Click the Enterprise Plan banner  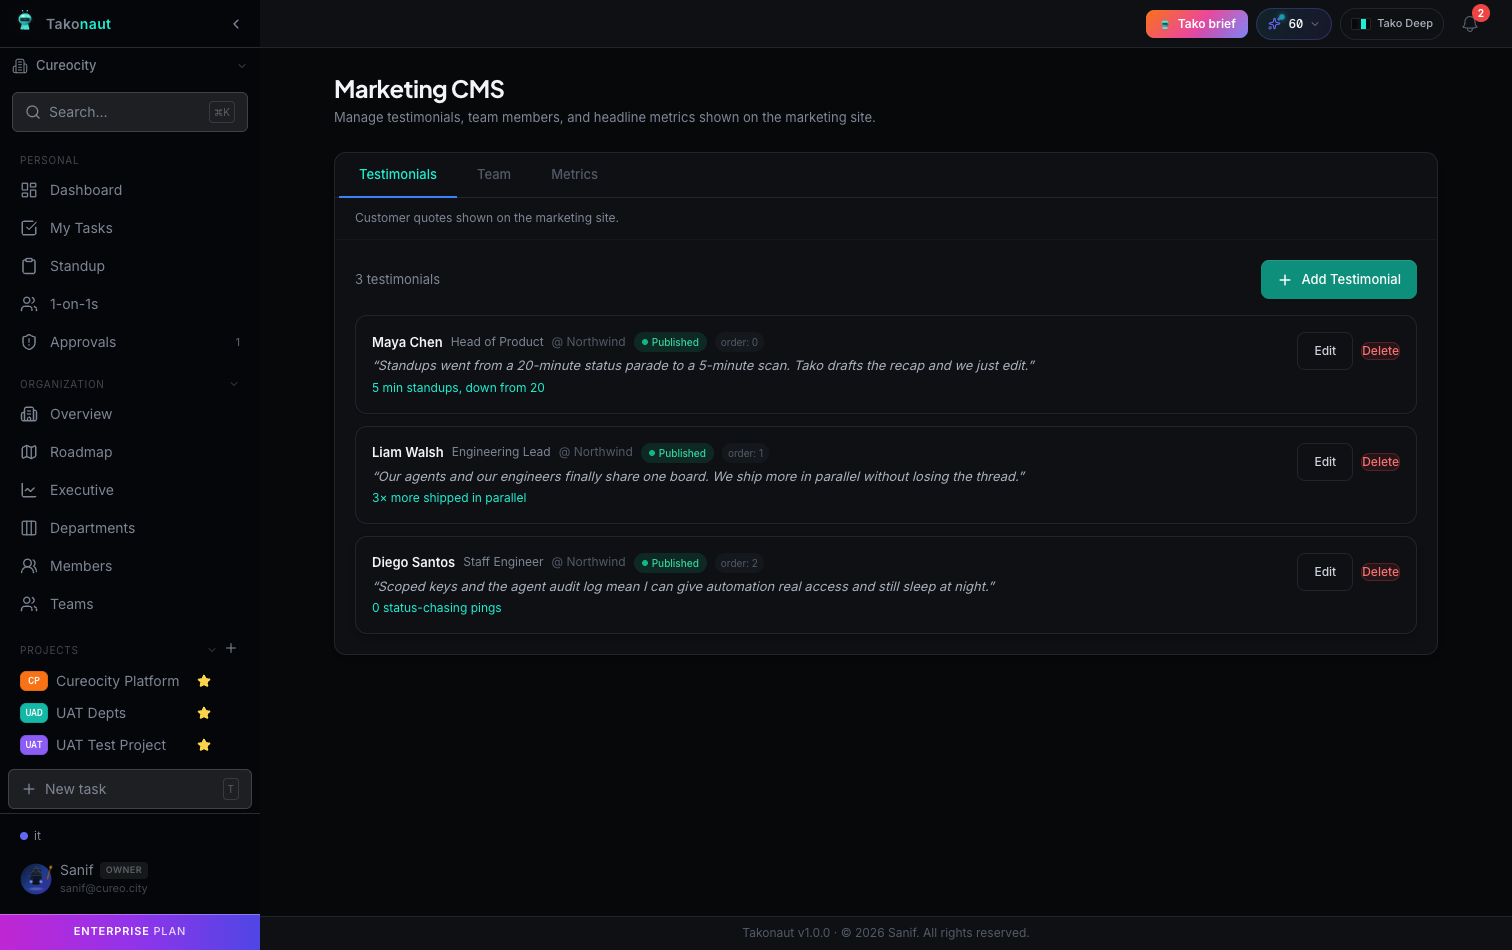130,931
